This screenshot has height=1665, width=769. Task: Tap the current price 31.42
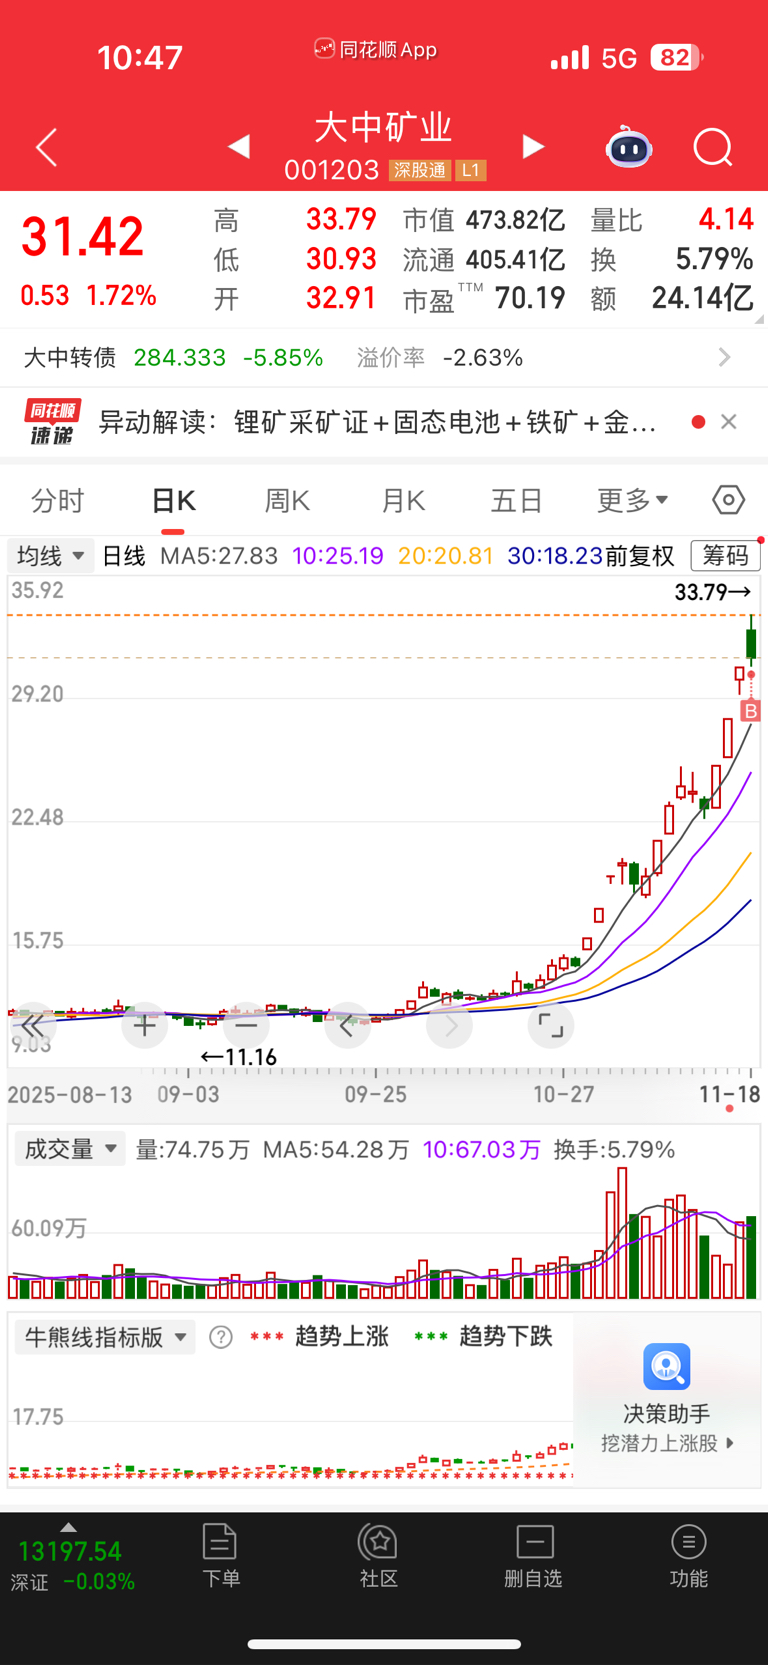click(x=83, y=238)
